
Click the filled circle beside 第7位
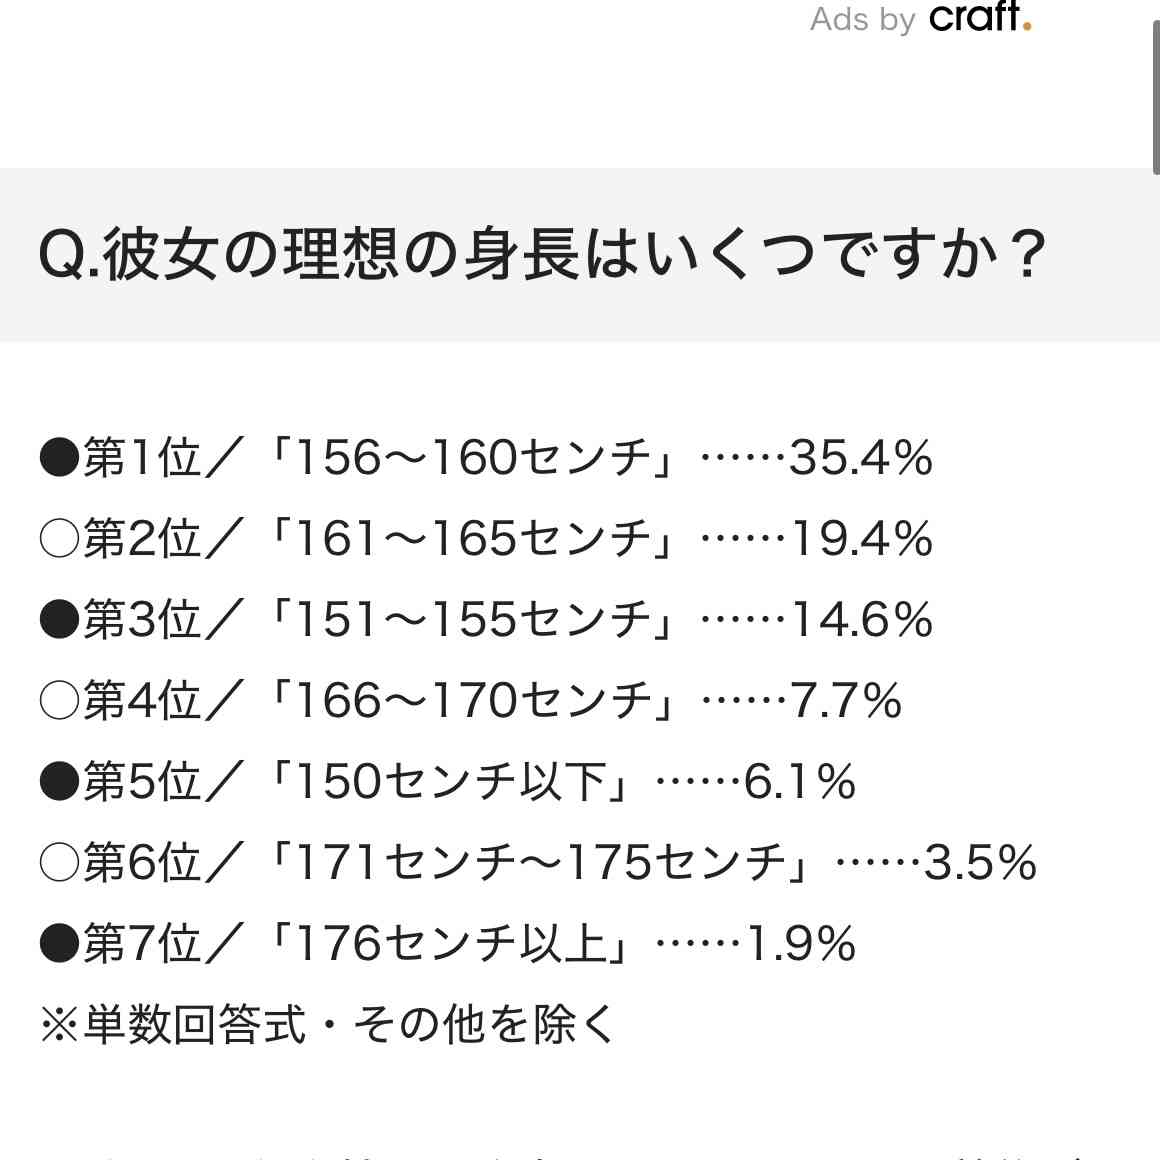tap(59, 943)
